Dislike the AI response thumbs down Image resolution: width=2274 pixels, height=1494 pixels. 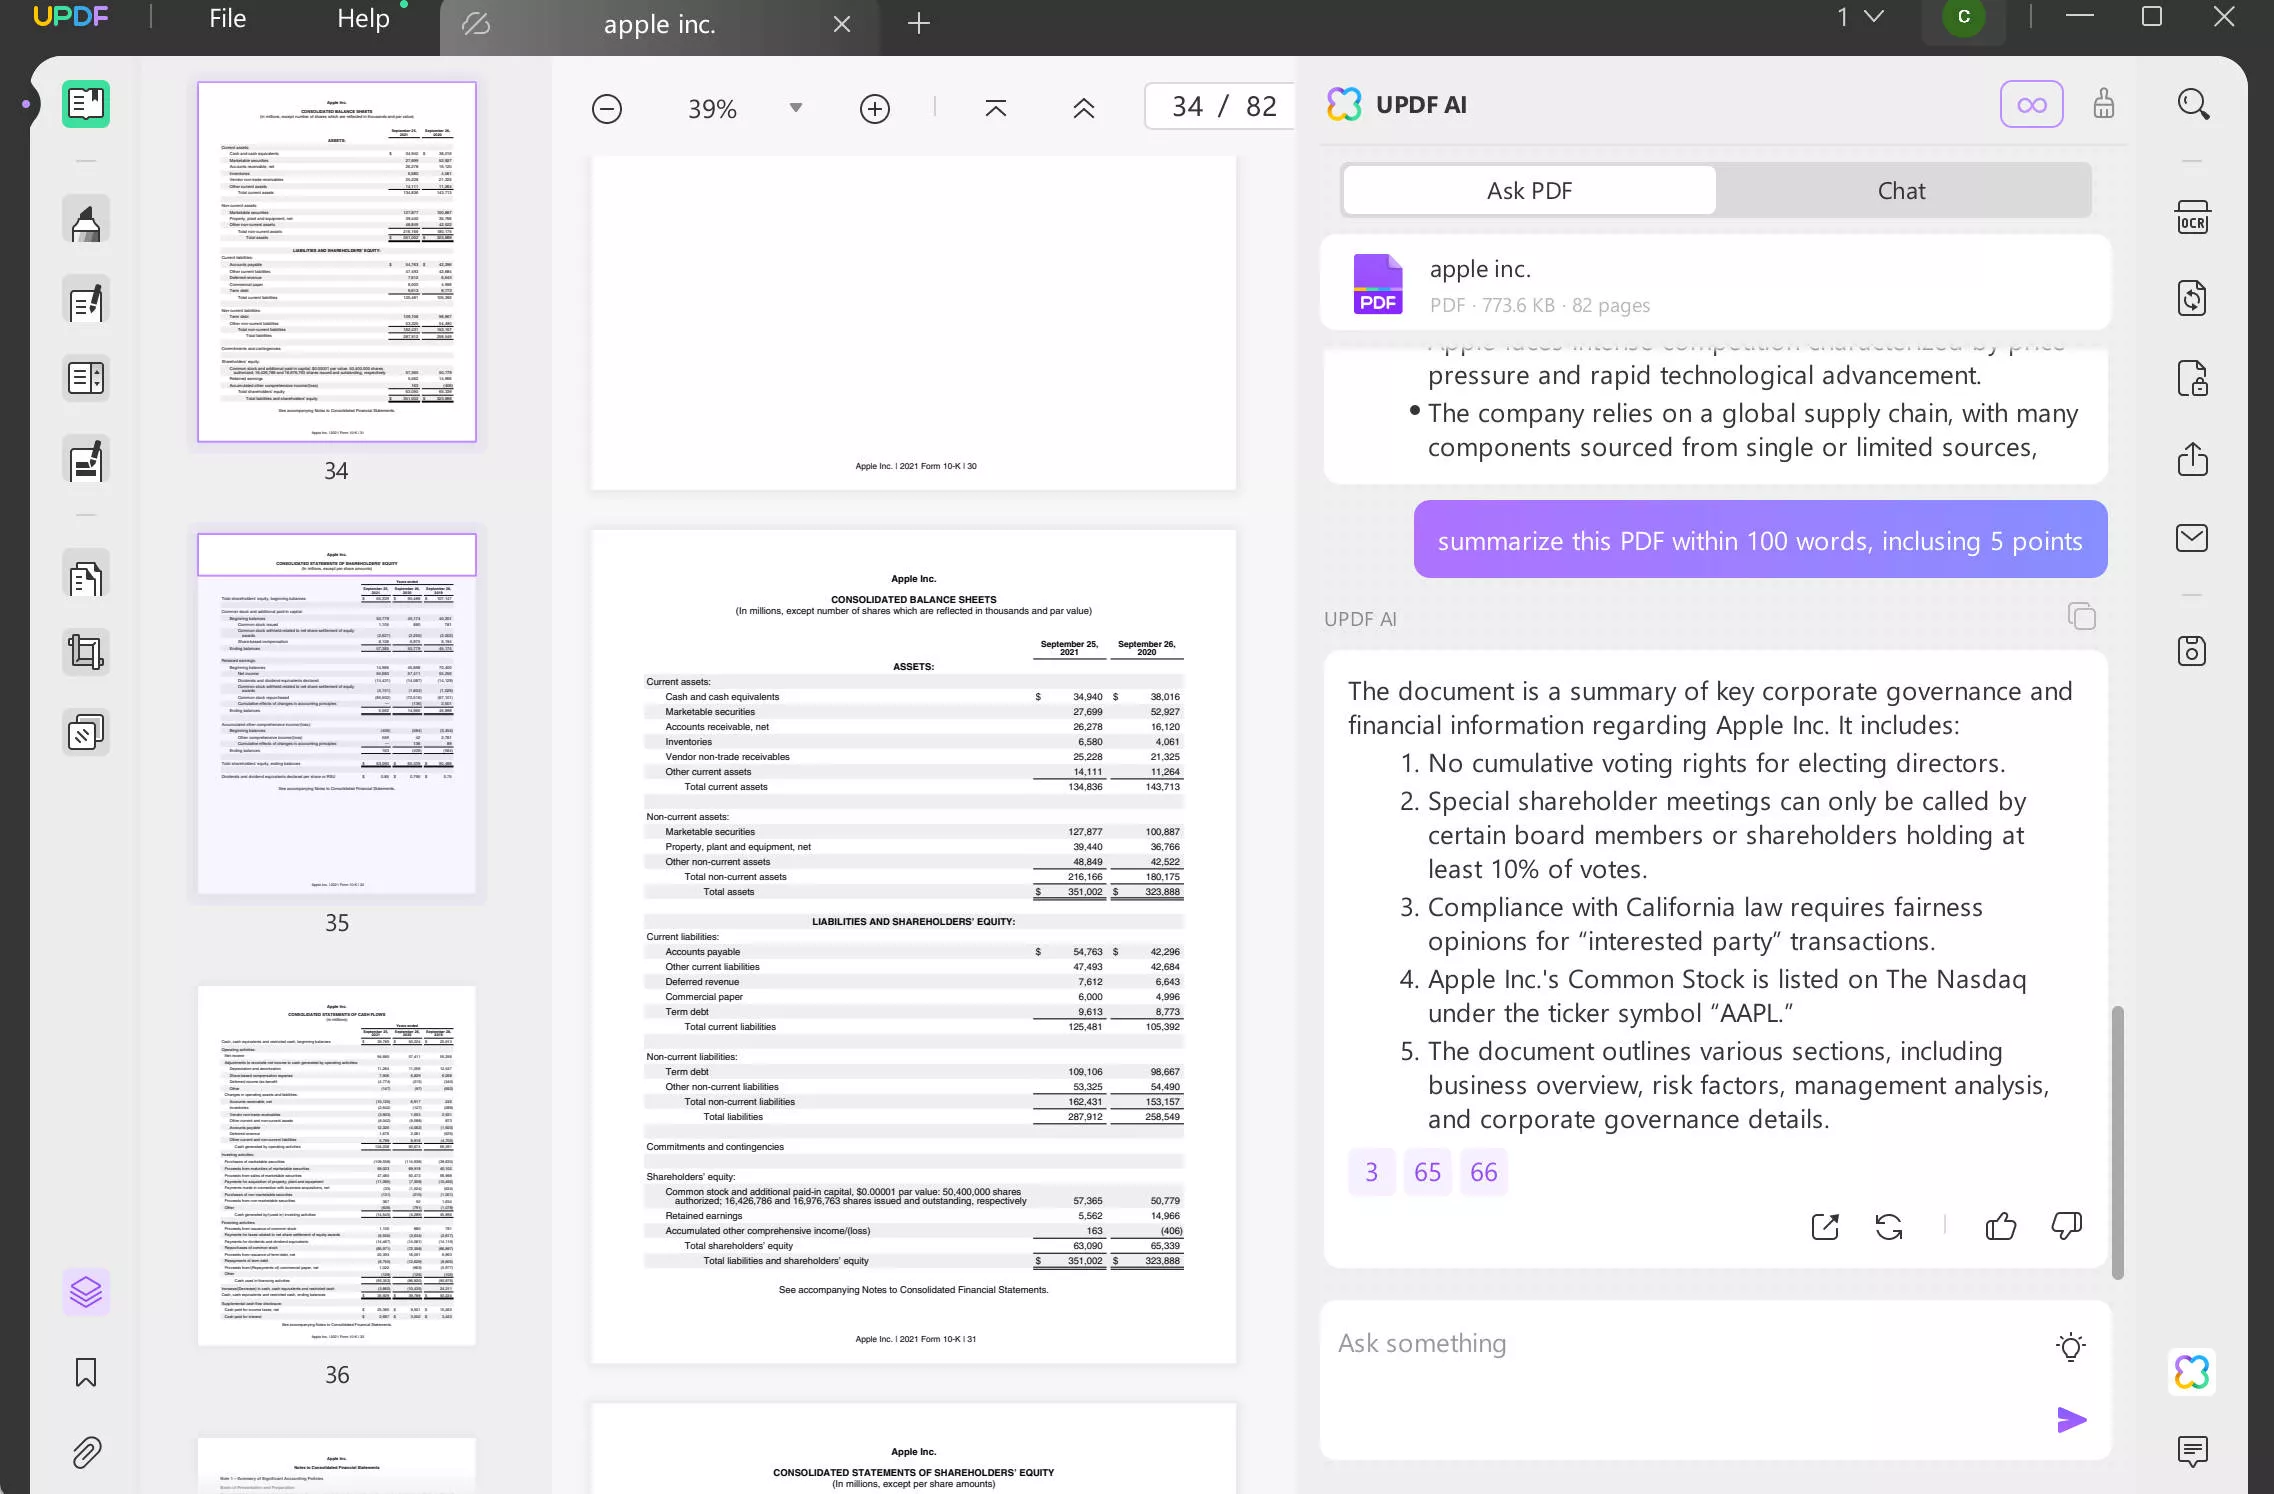point(2066,1226)
